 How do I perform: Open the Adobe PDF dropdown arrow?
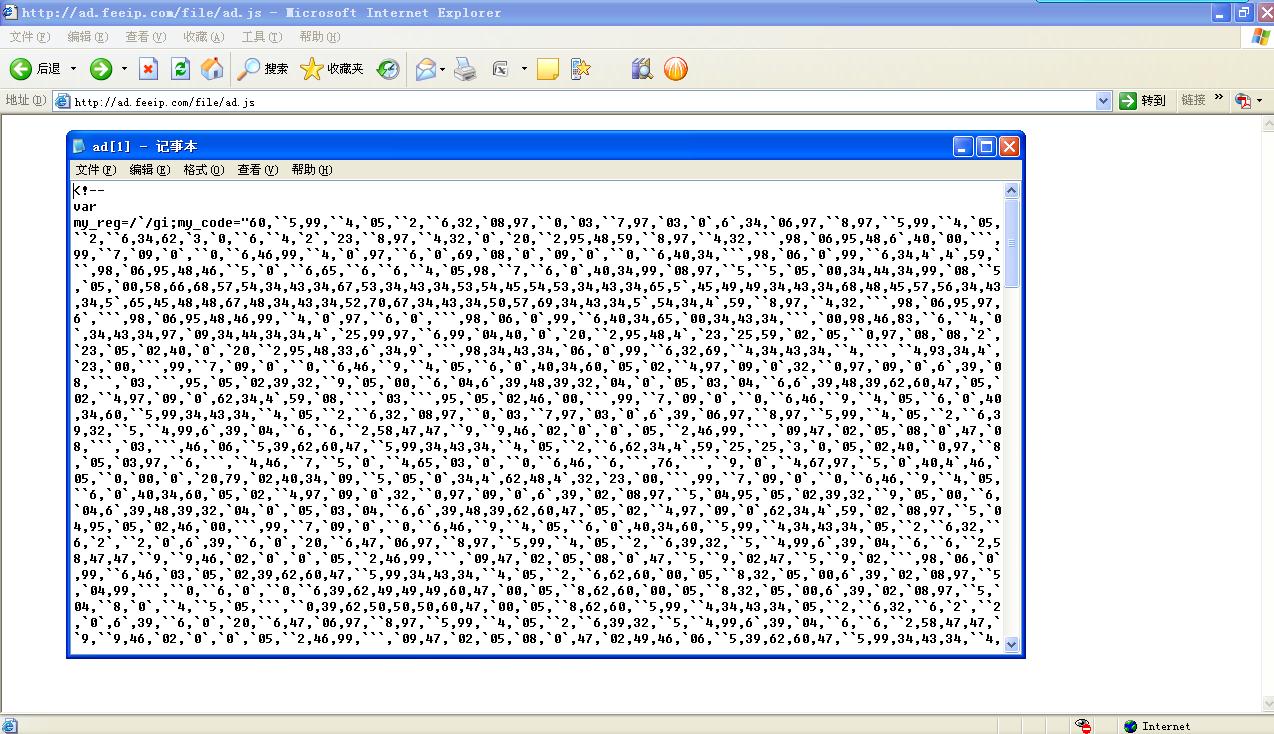click(x=1259, y=101)
